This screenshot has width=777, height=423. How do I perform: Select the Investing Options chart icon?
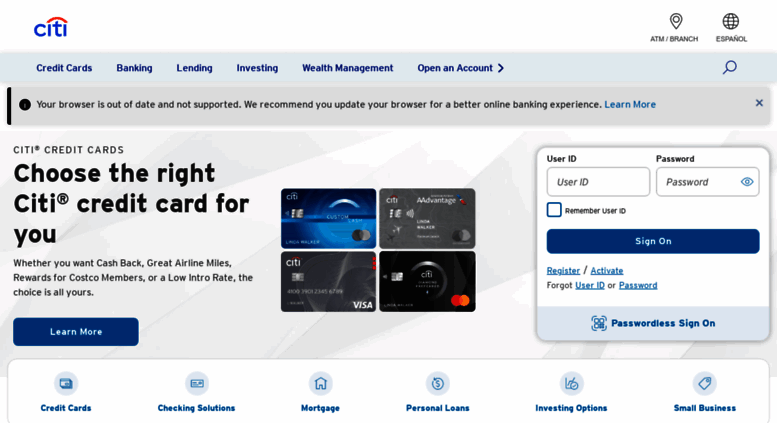(x=571, y=383)
